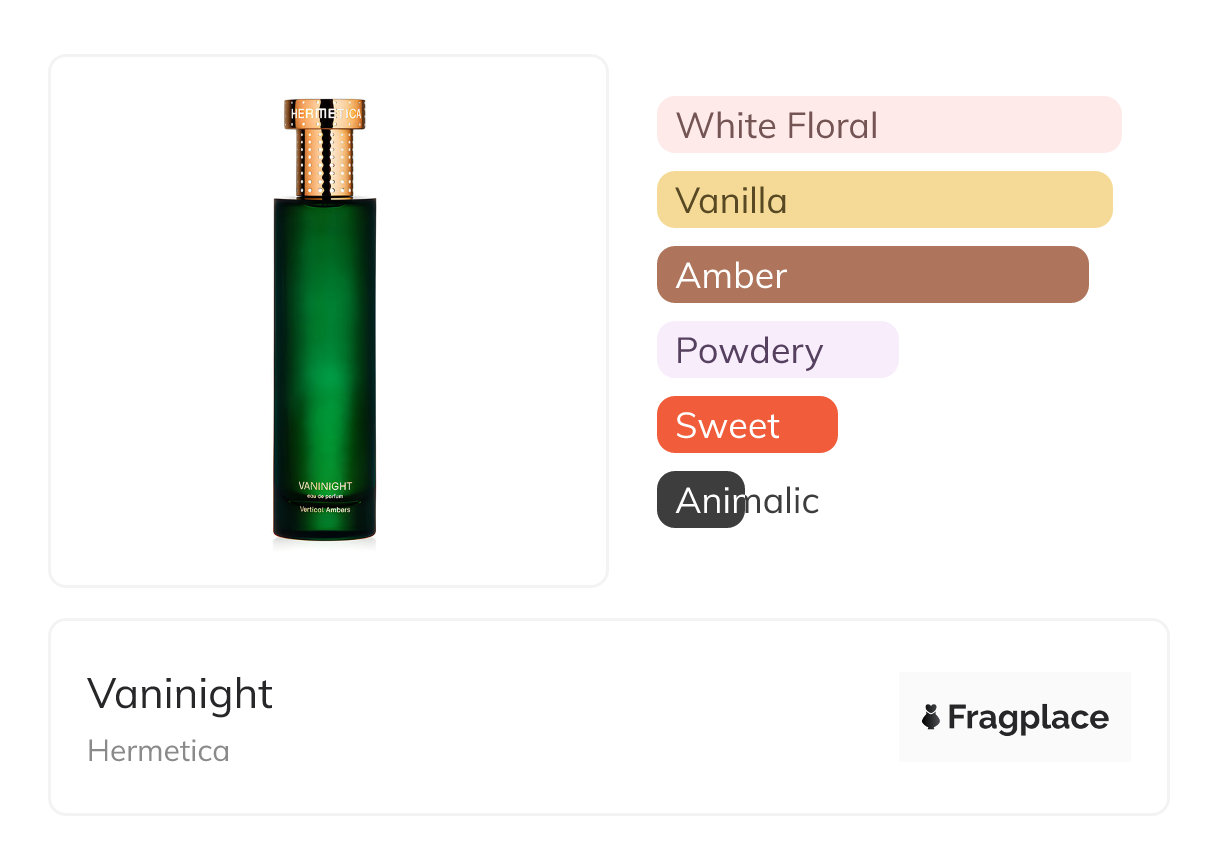
Task: Select the yellow Vanilla accord bar
Action: 884,200
